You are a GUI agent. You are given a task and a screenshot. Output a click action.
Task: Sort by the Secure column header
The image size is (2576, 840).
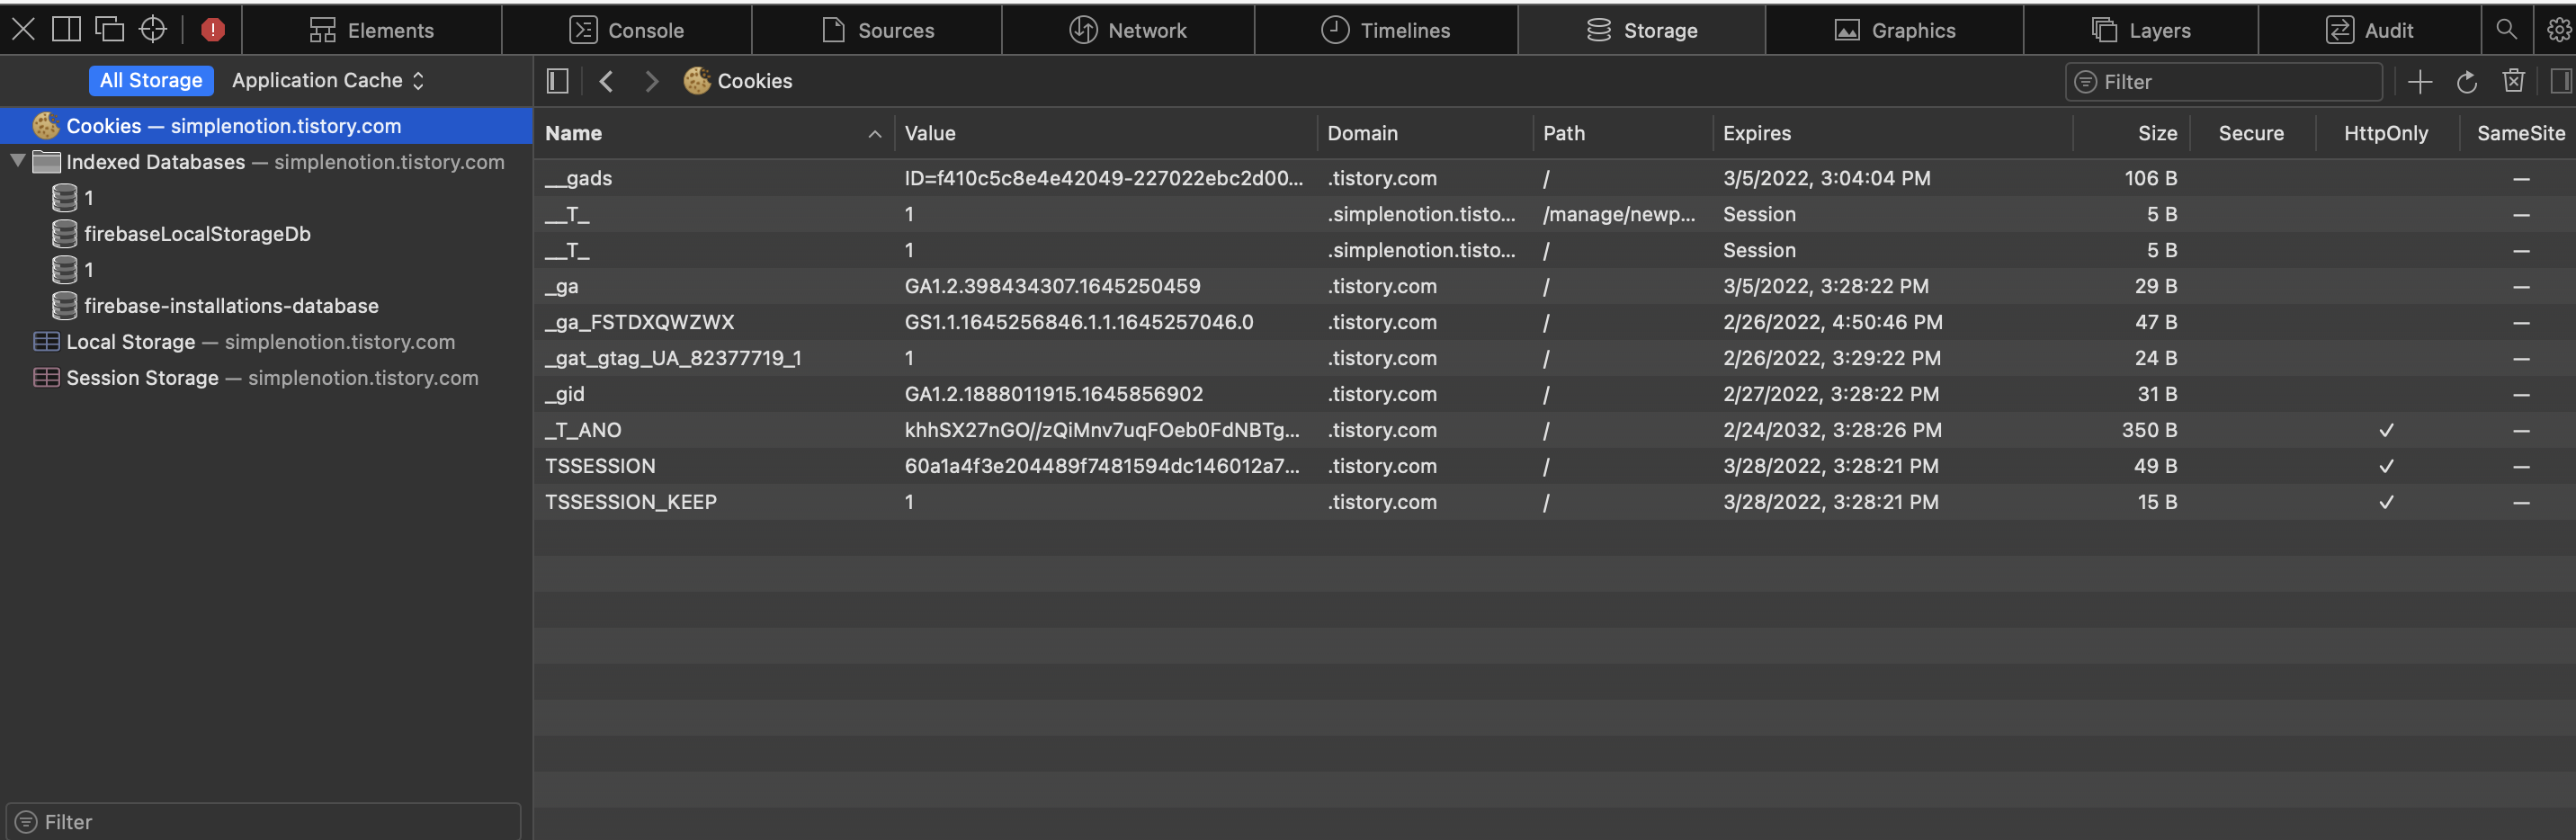[x=2251, y=133]
